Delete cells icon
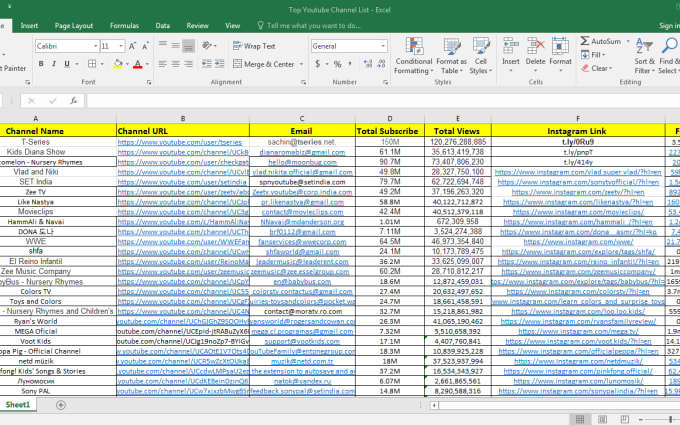The width and height of the screenshot is (680, 425). pyautogui.click(x=536, y=45)
